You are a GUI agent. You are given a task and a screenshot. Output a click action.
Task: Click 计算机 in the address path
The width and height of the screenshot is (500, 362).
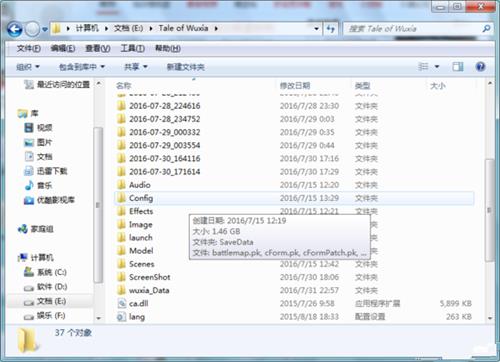pyautogui.click(x=87, y=28)
